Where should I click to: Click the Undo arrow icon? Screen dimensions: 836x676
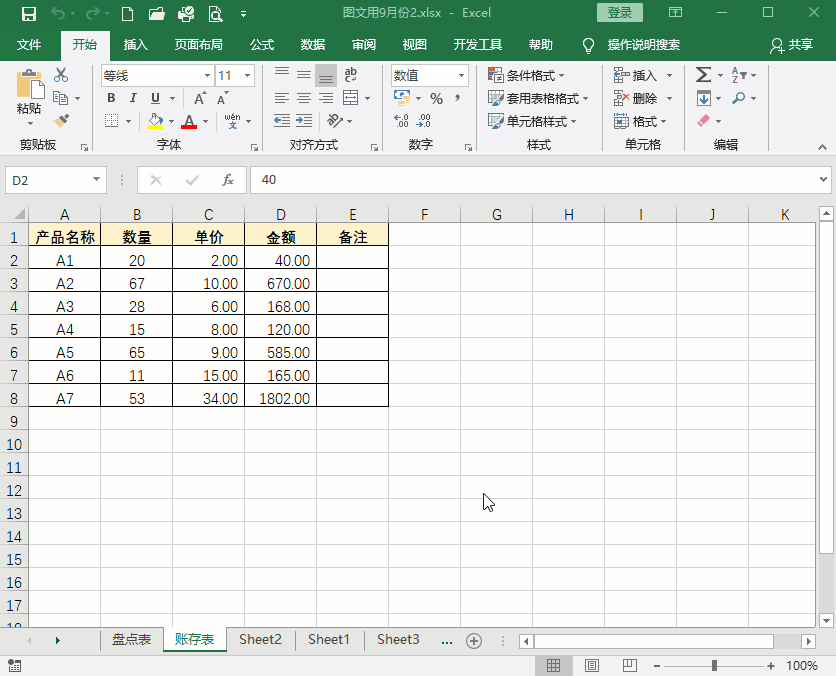pos(58,13)
